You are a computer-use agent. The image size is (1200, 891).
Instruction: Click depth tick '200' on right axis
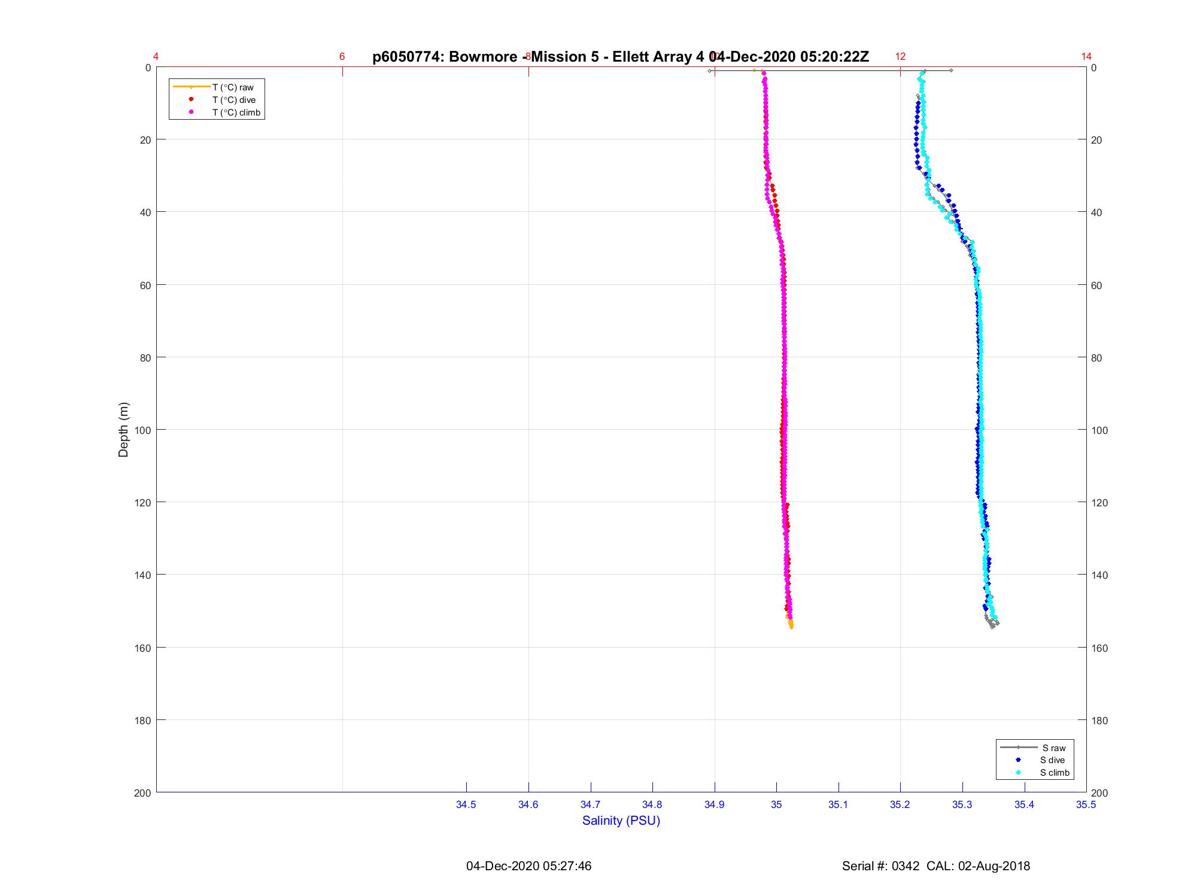[x=1101, y=793]
